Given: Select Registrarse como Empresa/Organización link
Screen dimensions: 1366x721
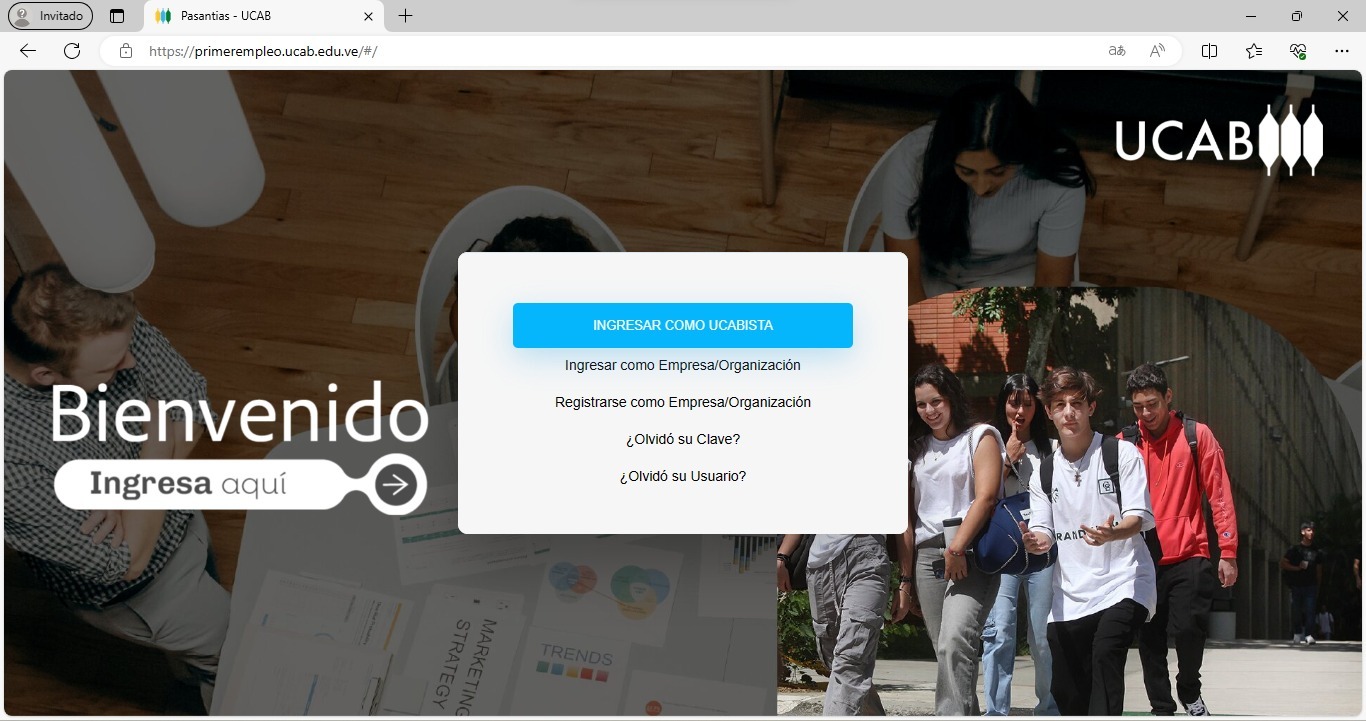Looking at the screenshot, I should (682, 402).
